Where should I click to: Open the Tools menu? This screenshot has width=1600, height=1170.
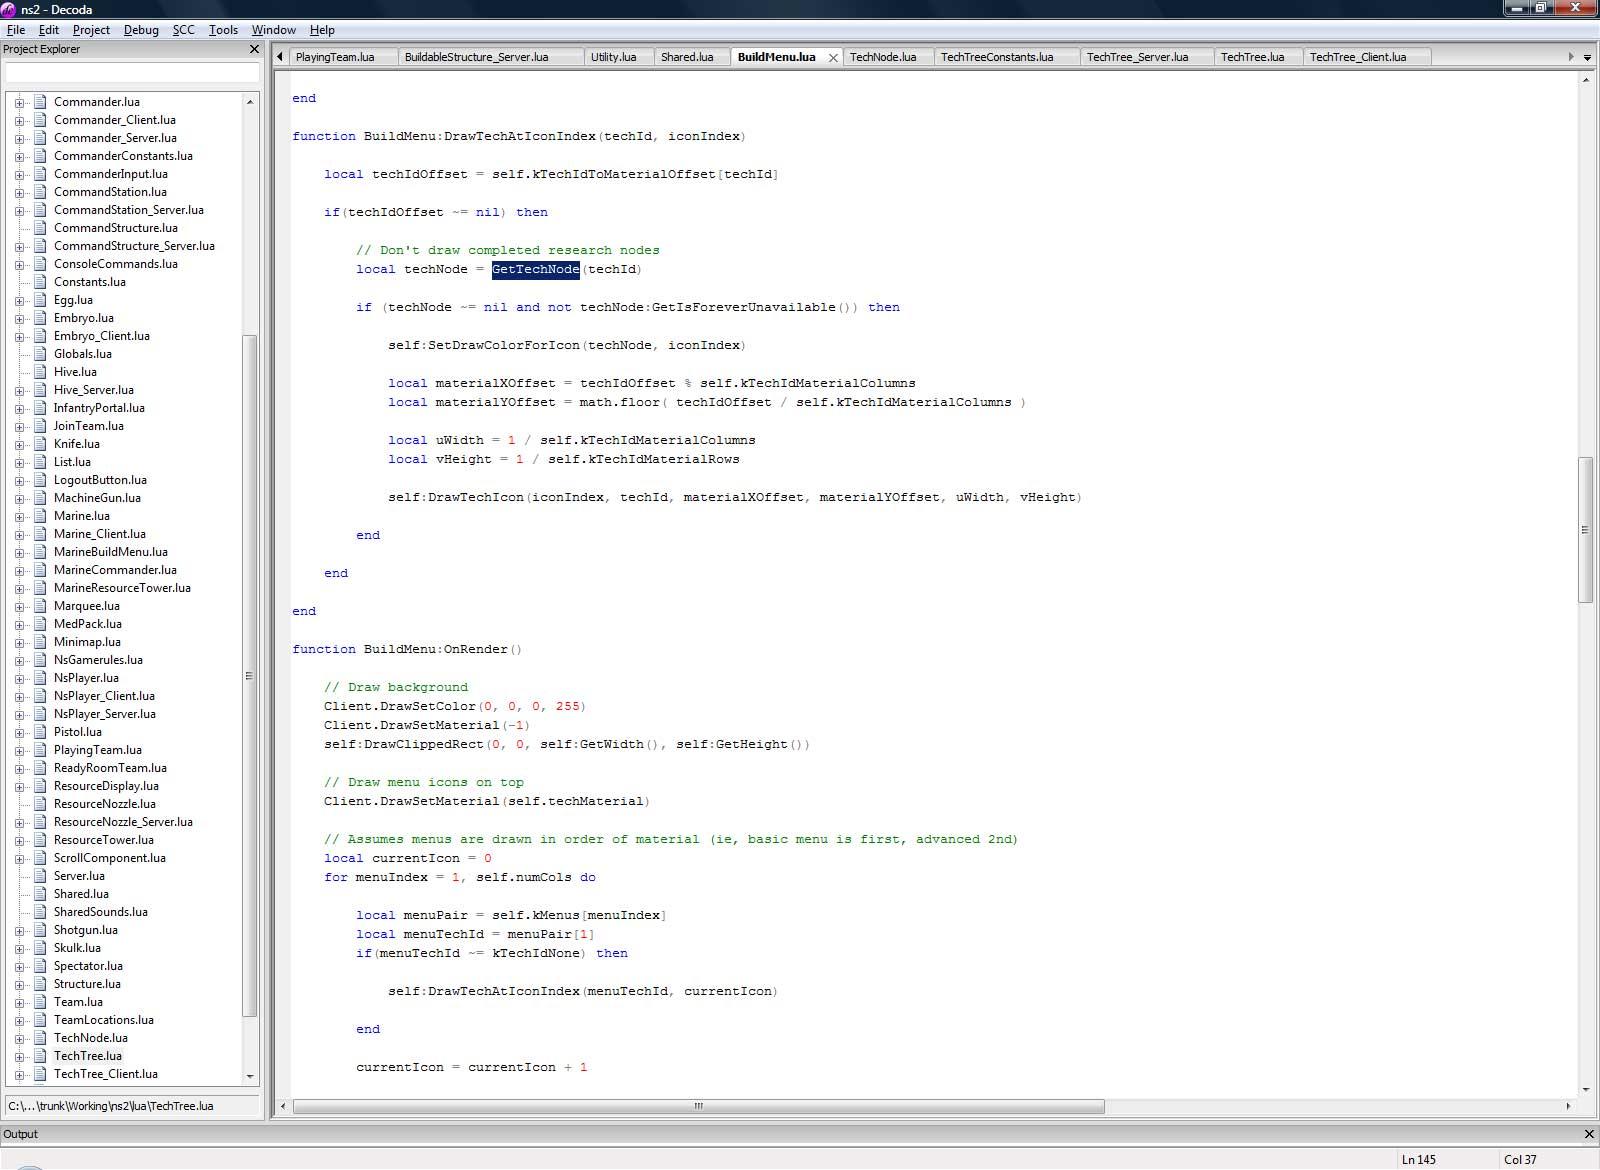[223, 30]
